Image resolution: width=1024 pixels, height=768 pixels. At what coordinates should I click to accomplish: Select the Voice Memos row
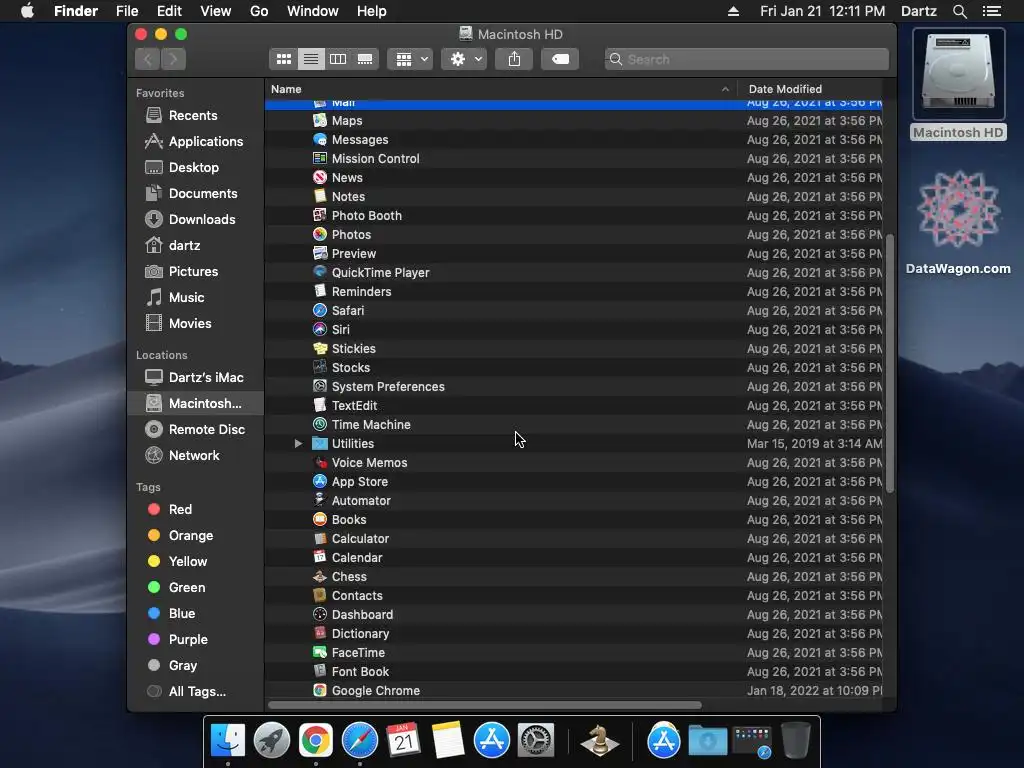573,462
